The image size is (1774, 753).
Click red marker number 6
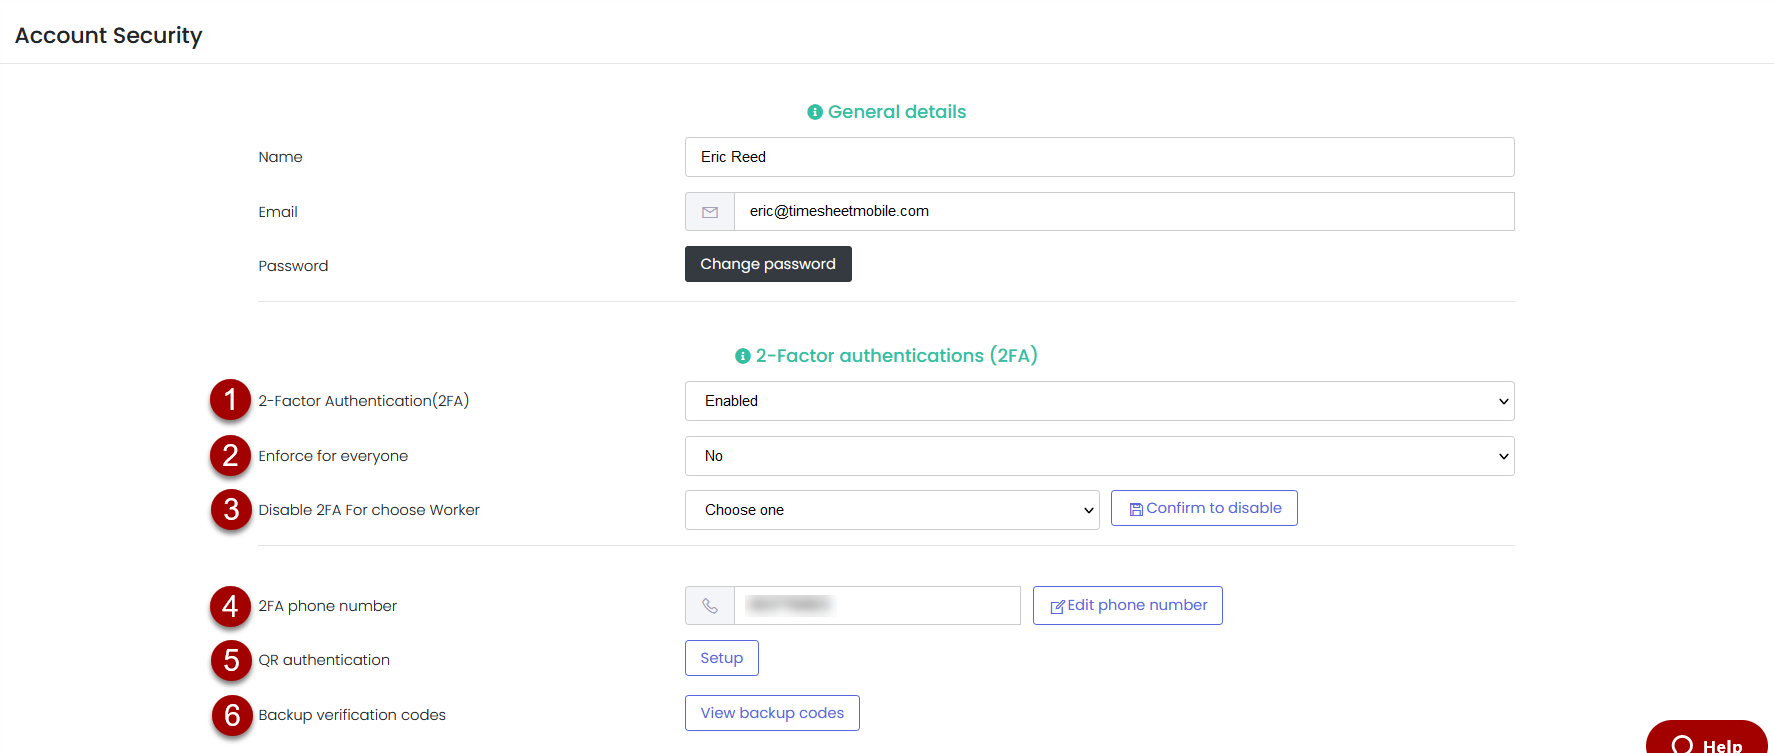click(231, 715)
